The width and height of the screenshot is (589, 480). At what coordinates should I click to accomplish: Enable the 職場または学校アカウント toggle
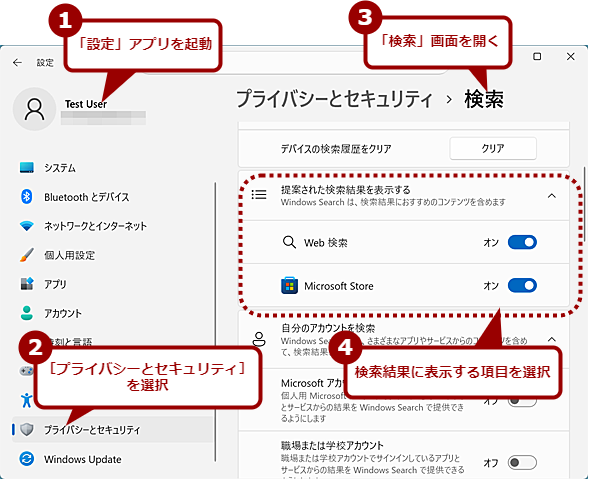pos(522,462)
